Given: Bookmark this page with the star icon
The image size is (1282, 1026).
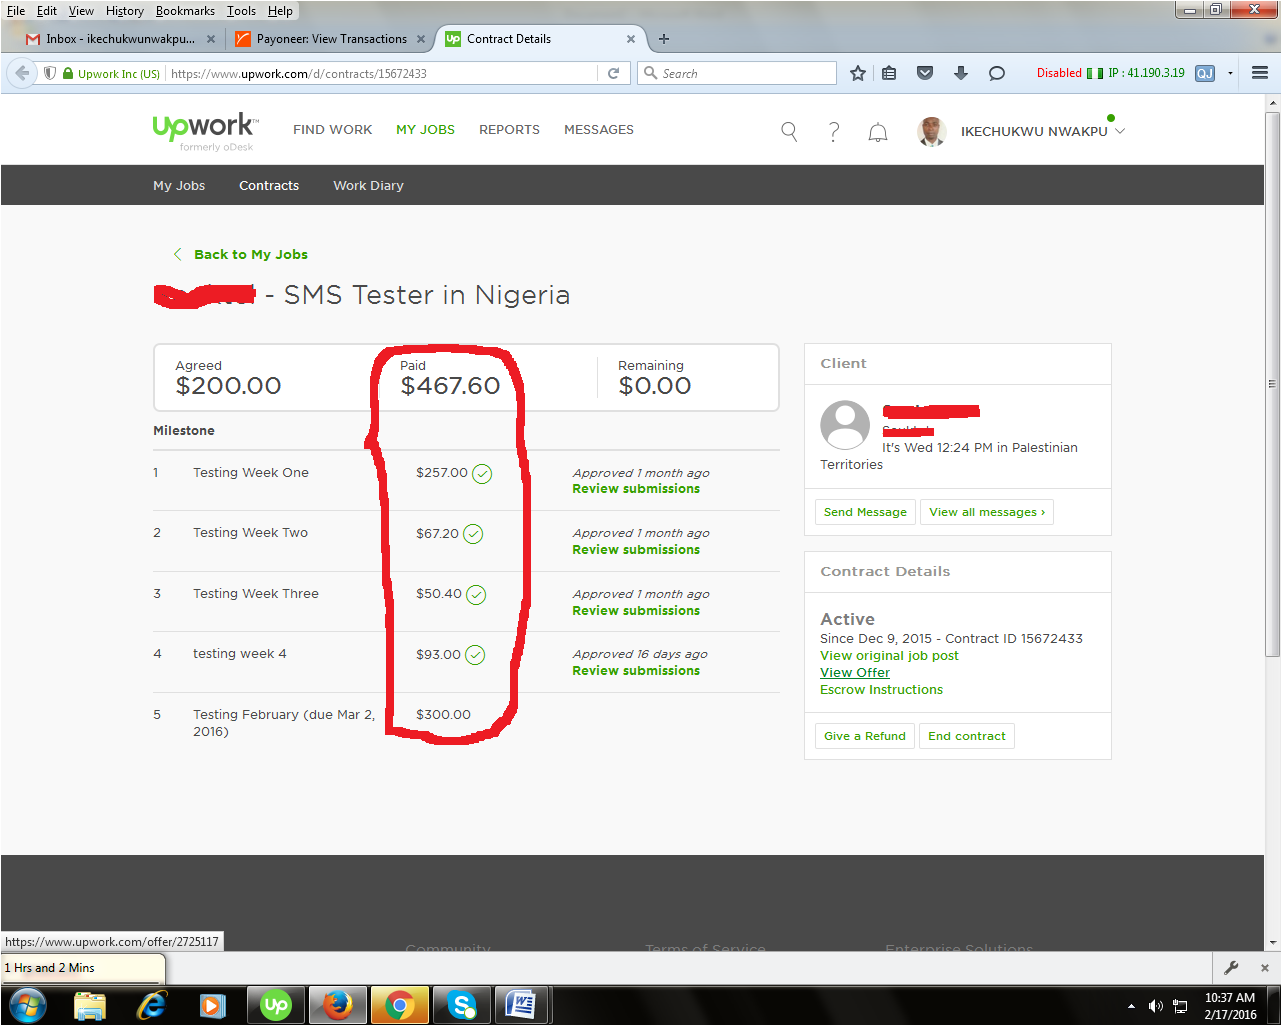Looking at the screenshot, I should point(858,73).
